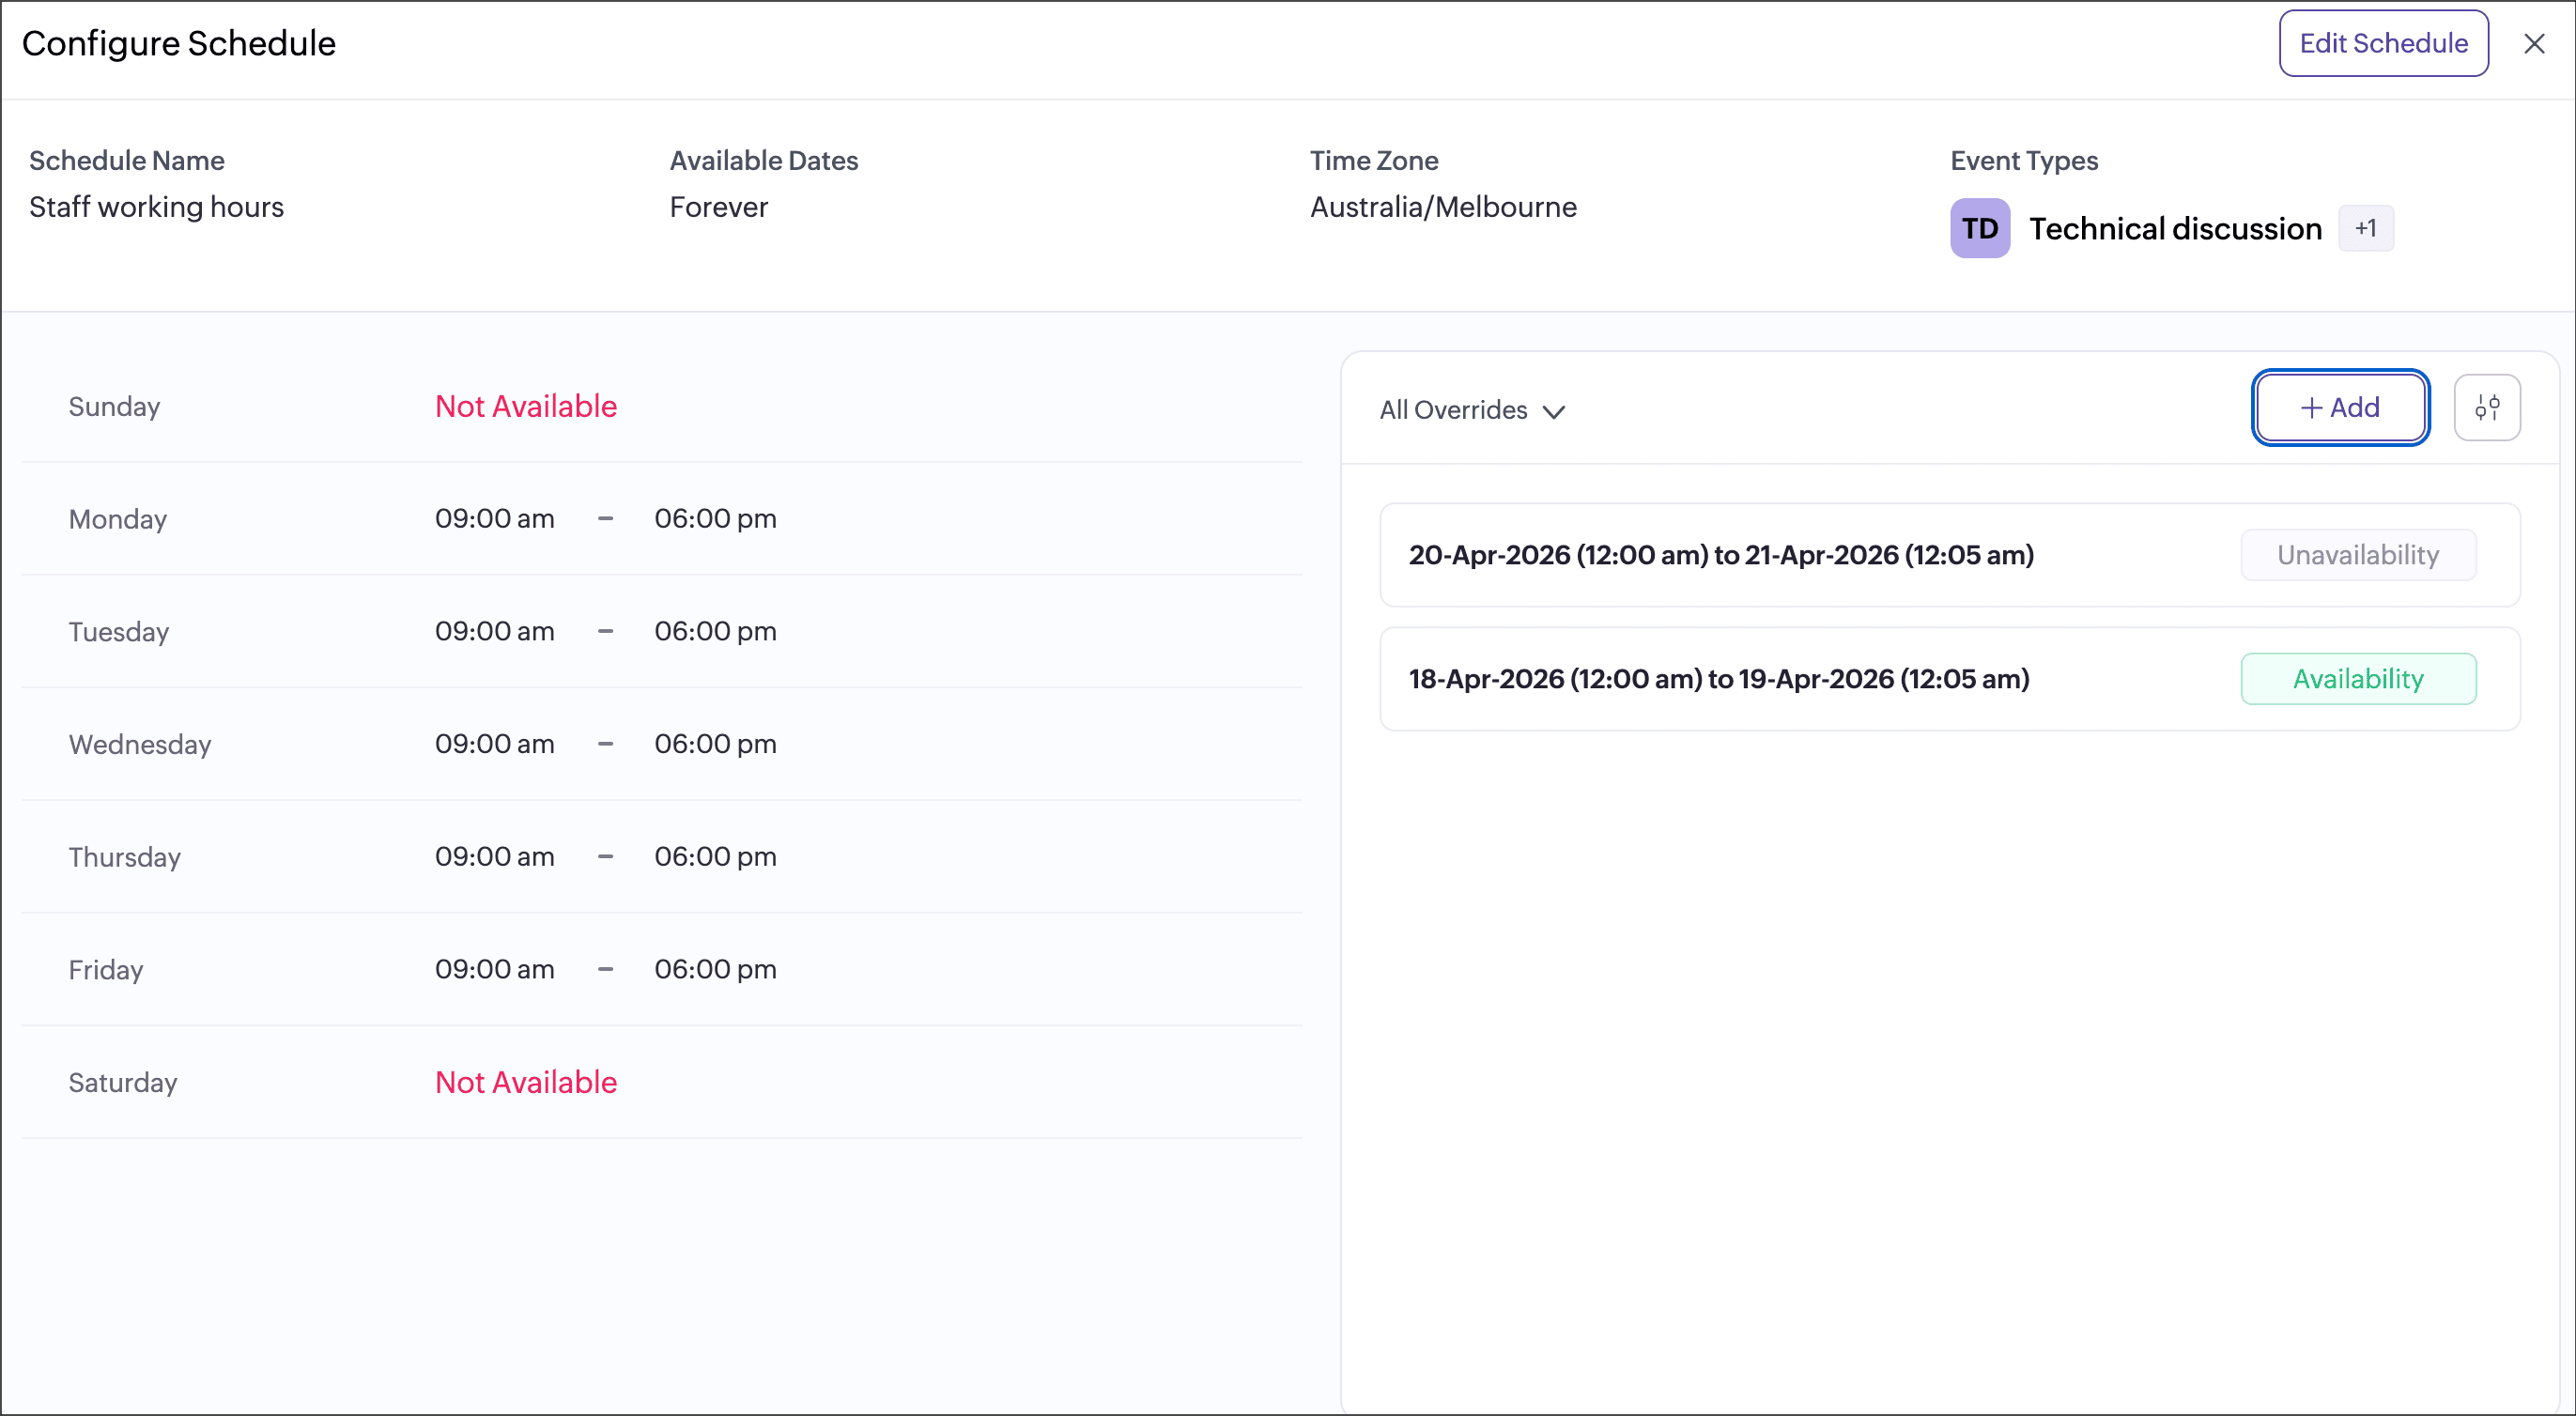The image size is (2576, 1416).
Task: Click the chevron beside All Overrides
Action: [x=1553, y=412]
